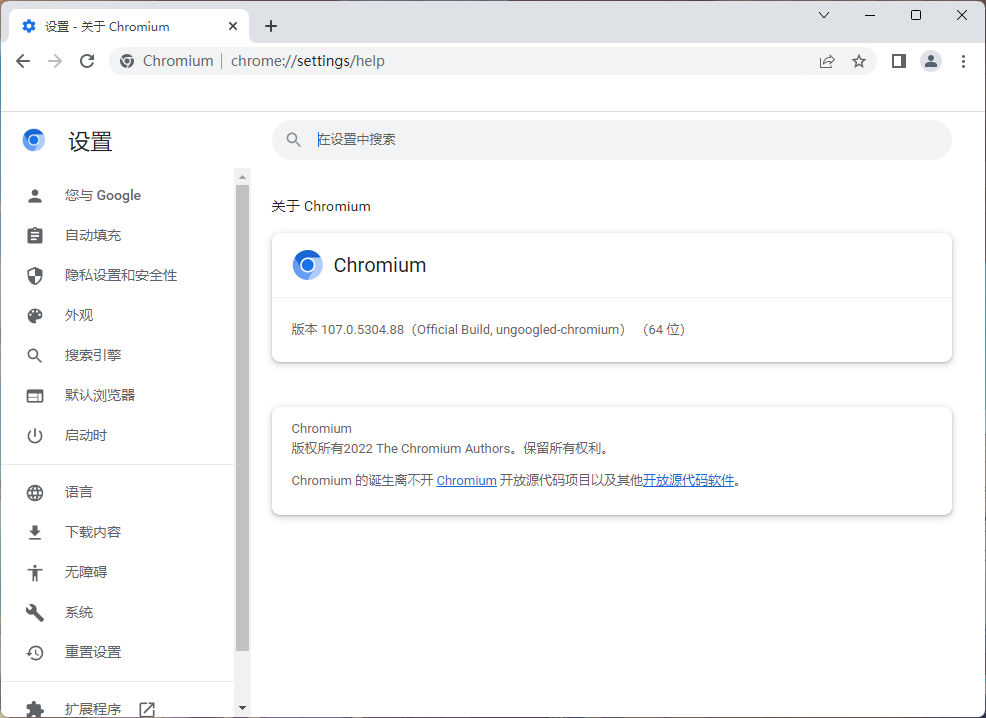Expand the tab search chevron

click(823, 15)
